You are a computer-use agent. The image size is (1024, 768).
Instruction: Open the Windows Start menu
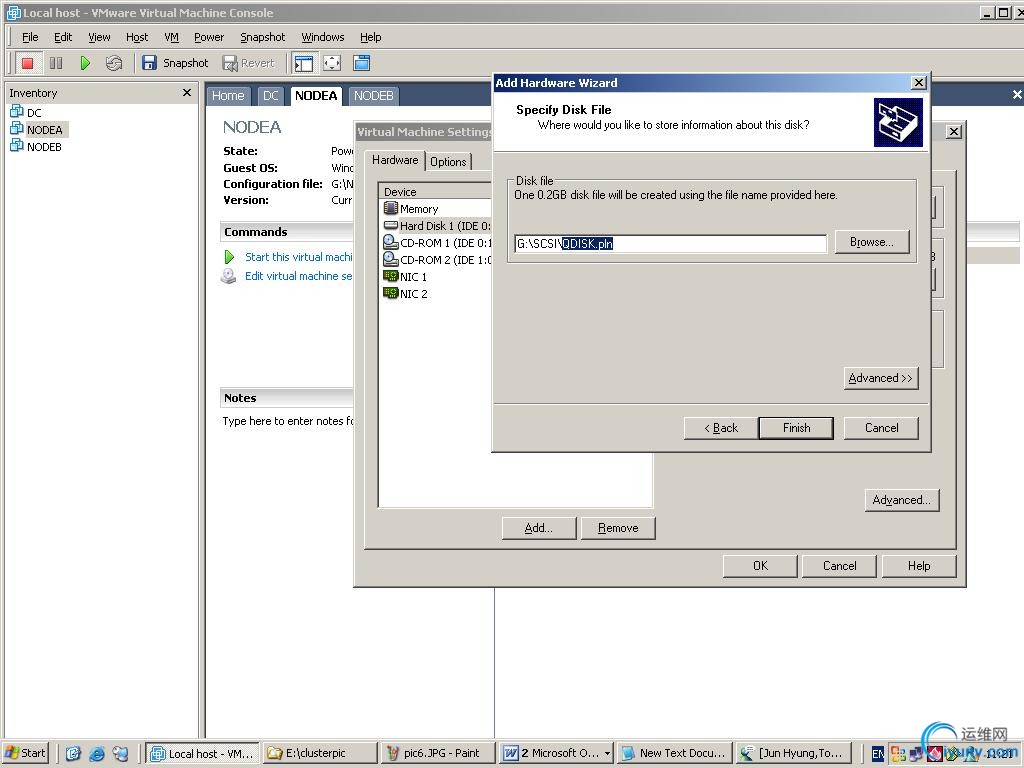point(25,753)
